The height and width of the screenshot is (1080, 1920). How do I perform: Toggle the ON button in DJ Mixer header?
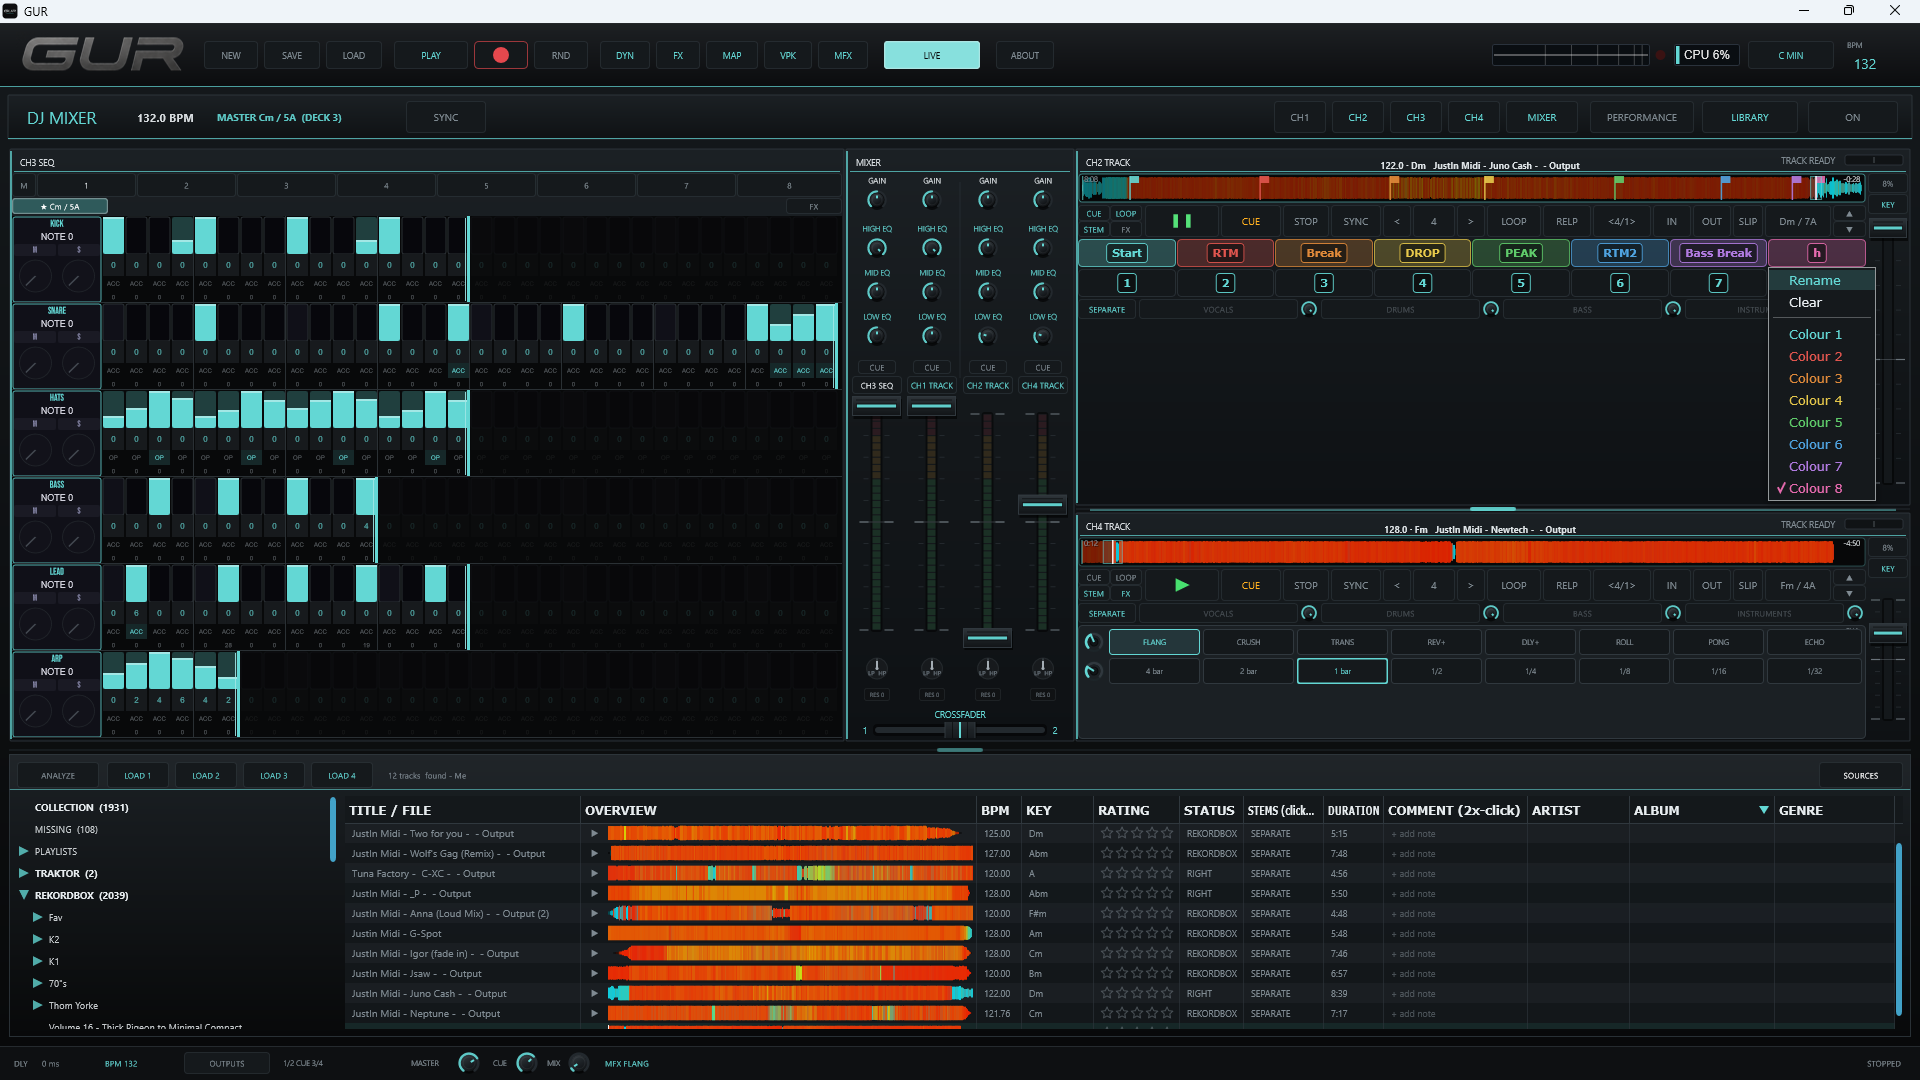tap(1852, 117)
